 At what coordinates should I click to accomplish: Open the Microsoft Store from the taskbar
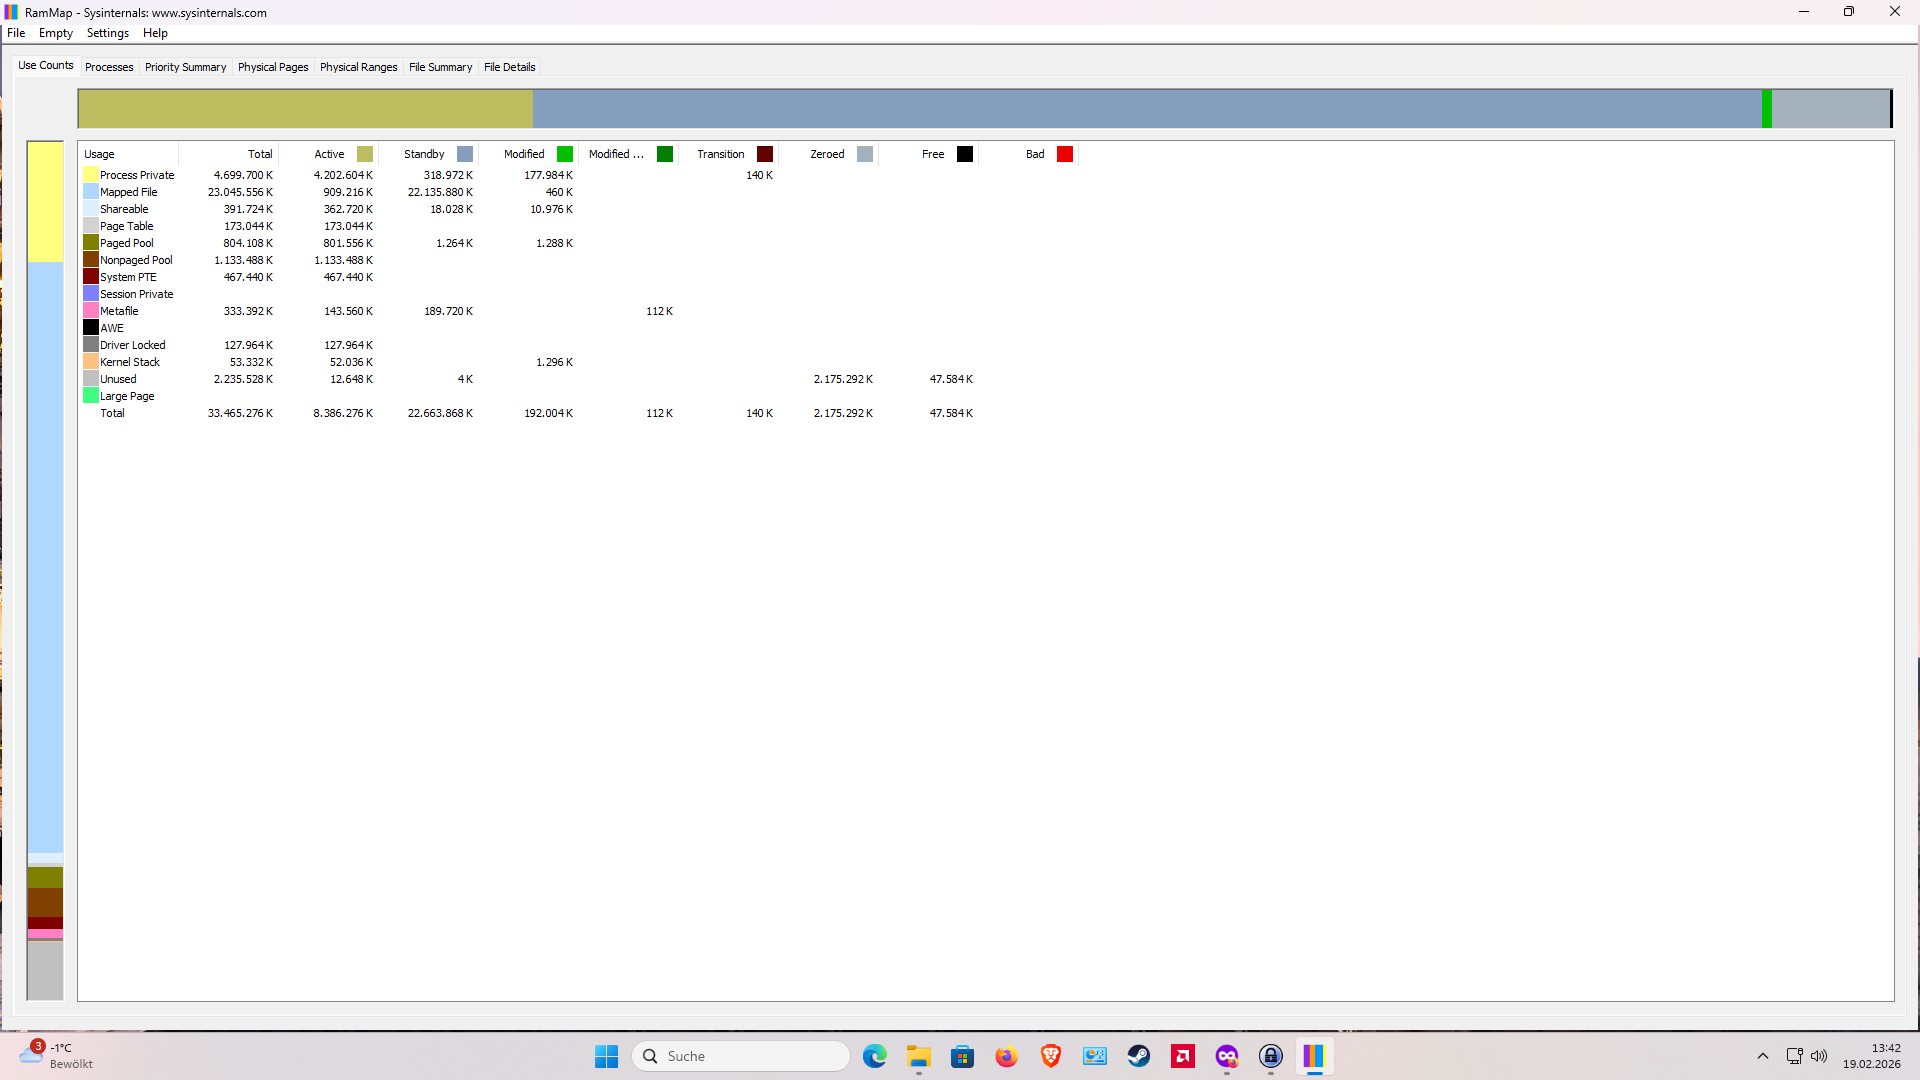(x=963, y=1056)
